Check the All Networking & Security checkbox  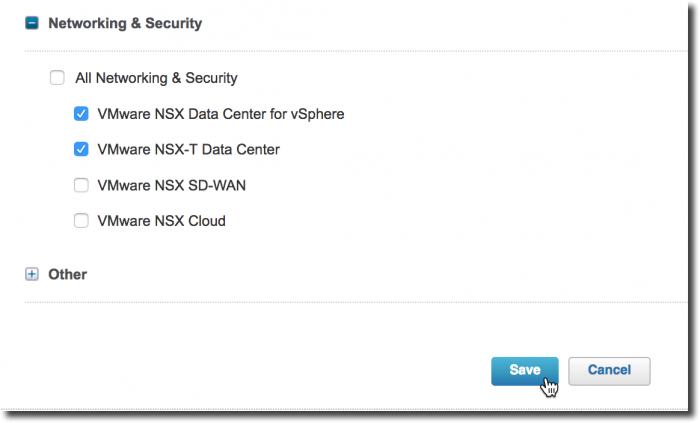57,78
